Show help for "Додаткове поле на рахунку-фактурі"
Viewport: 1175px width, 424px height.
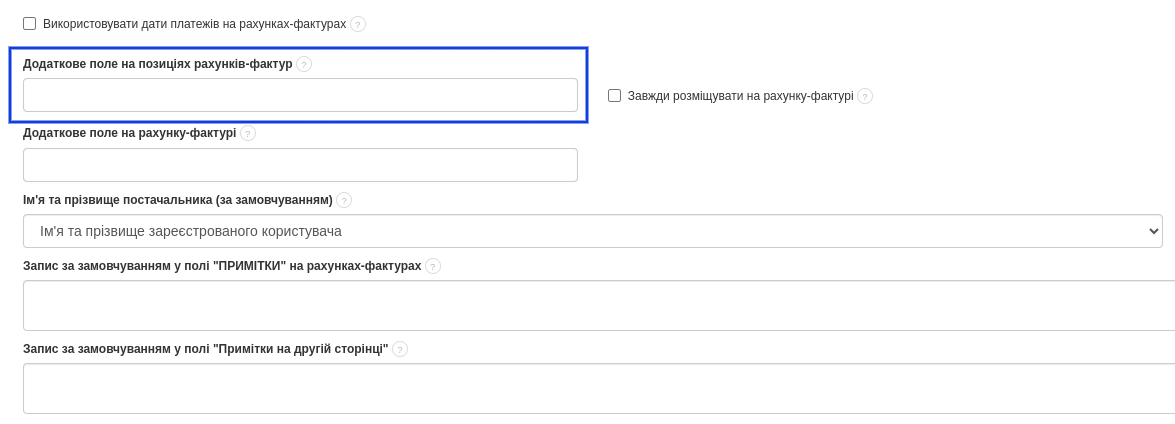click(248, 133)
